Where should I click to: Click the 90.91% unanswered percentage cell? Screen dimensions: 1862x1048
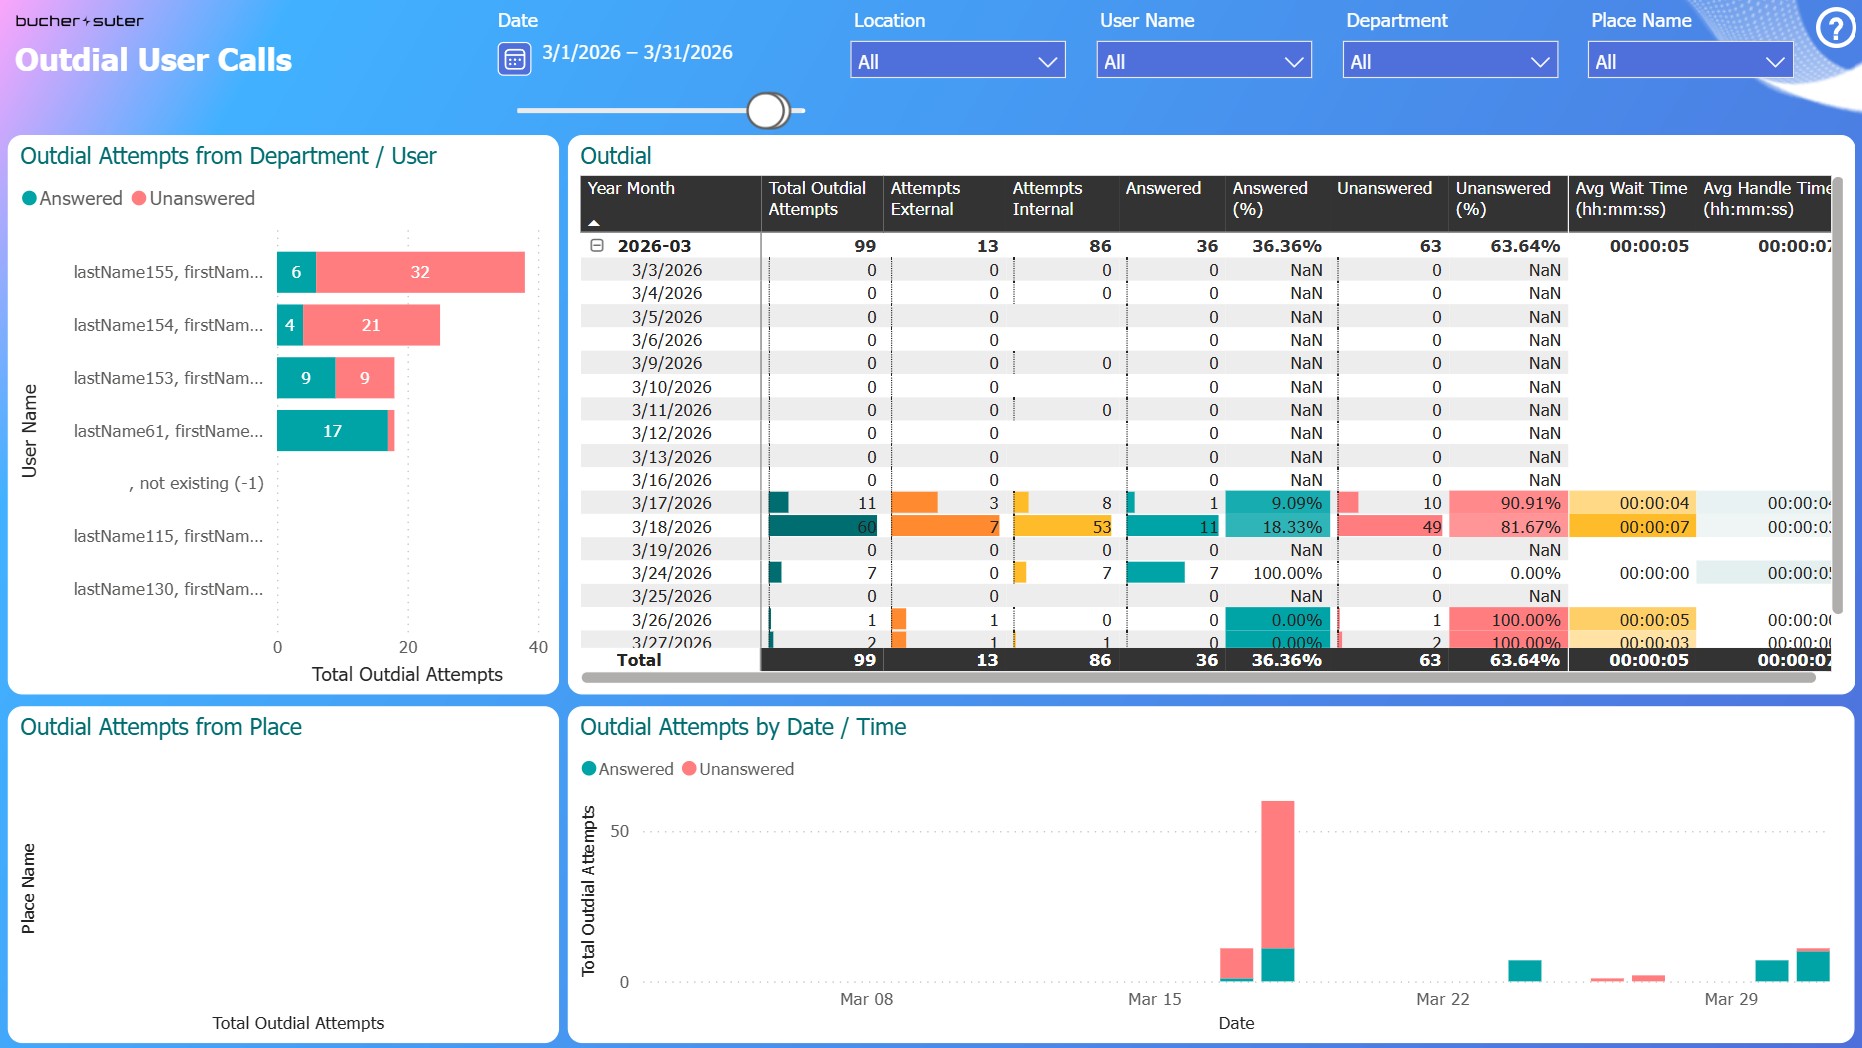click(x=1508, y=503)
